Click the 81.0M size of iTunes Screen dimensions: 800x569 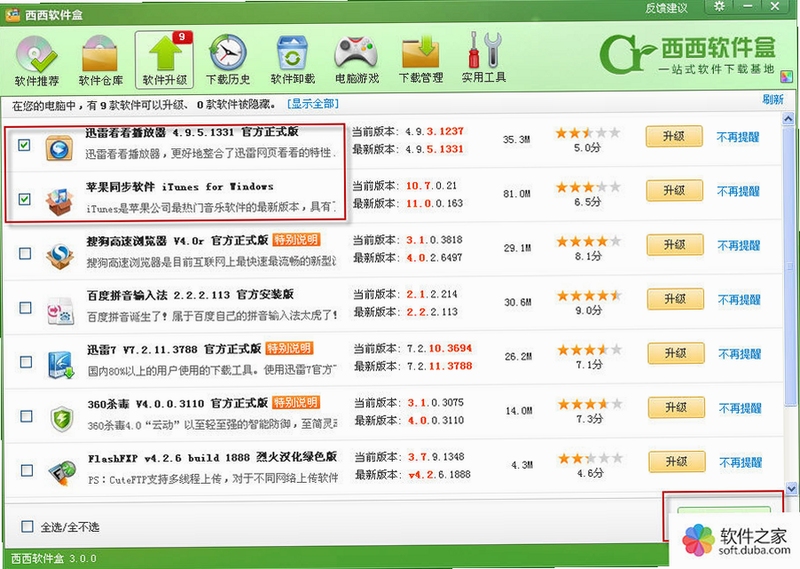click(x=517, y=194)
